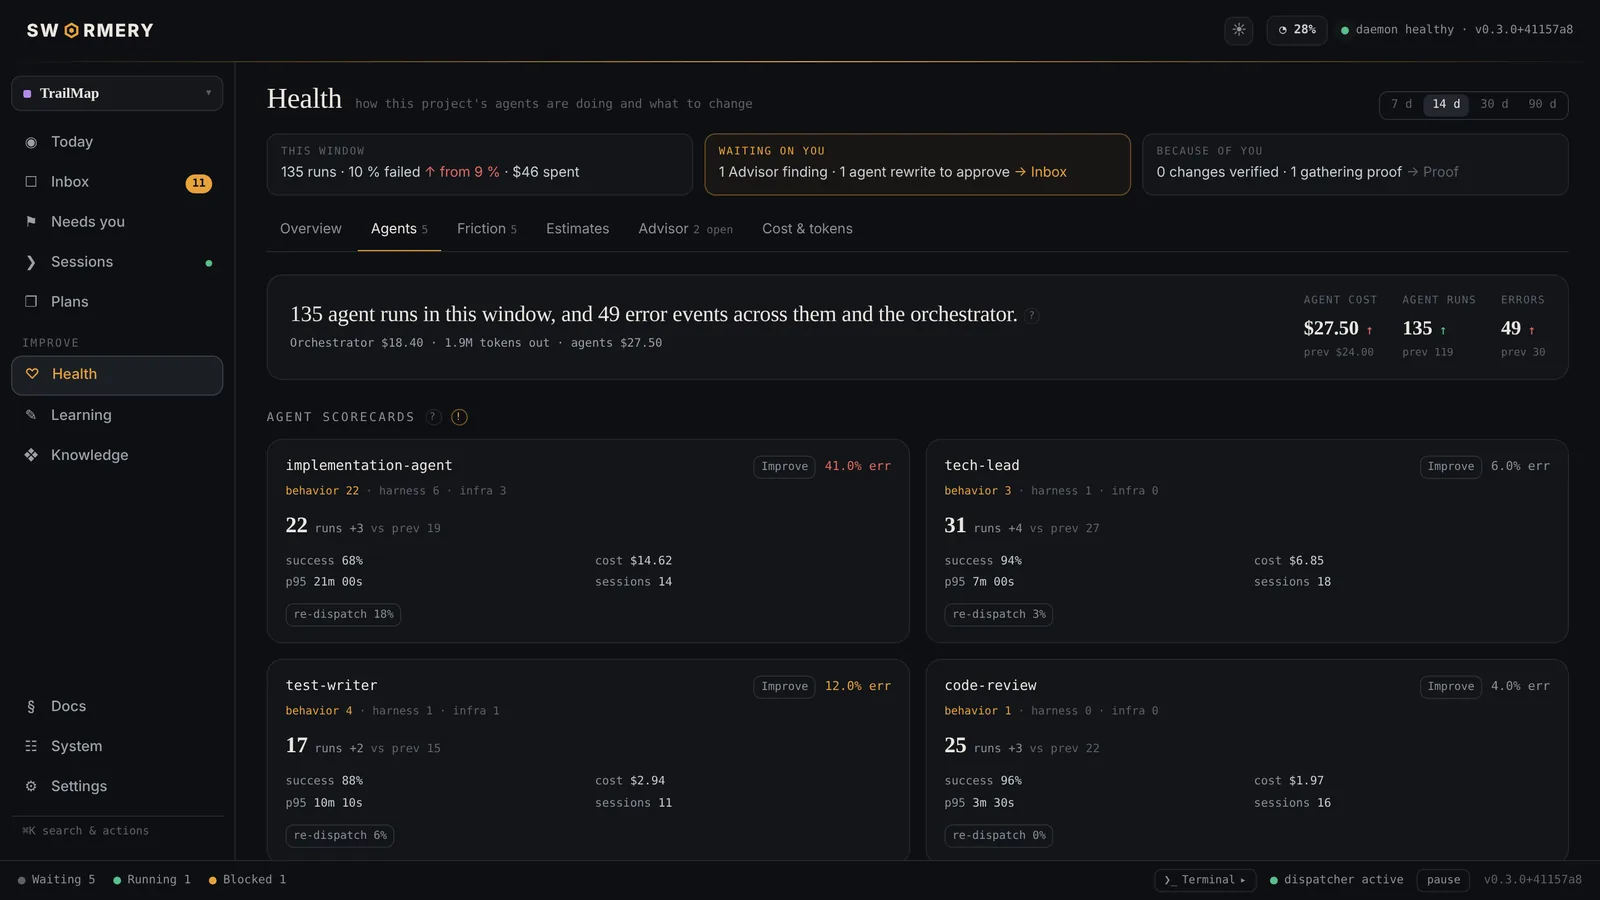Screen dimensions: 1600x900
Task: Click the System list icon
Action: [x=31, y=746]
